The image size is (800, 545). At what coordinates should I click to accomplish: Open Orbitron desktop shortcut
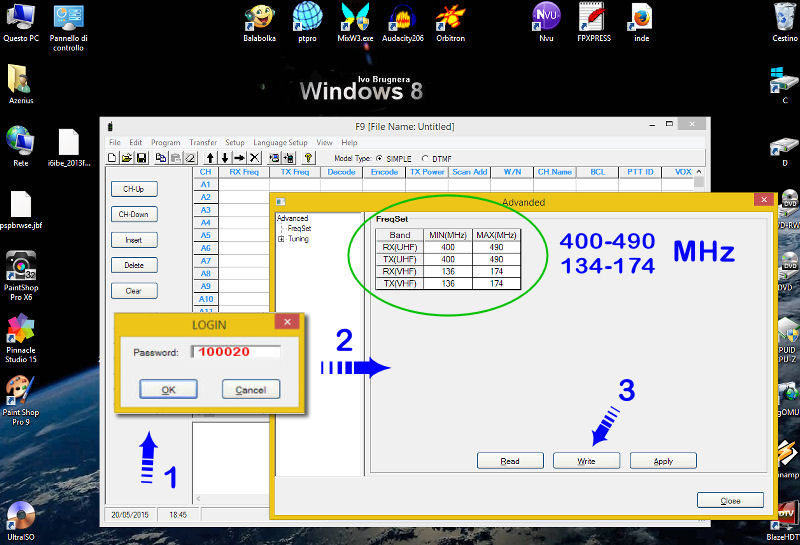tap(451, 23)
